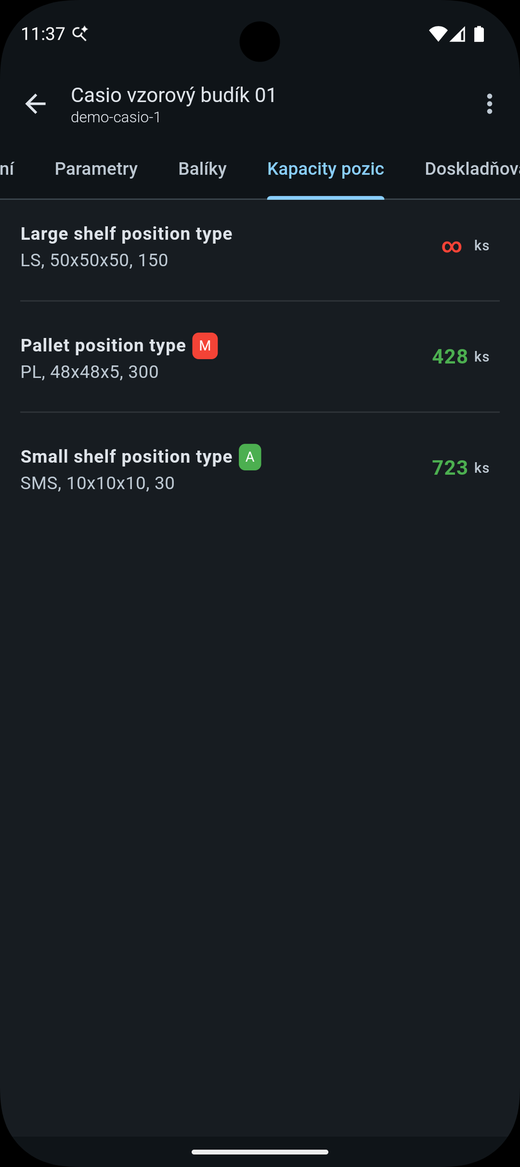Tap the search status bar icon

coord(80,33)
